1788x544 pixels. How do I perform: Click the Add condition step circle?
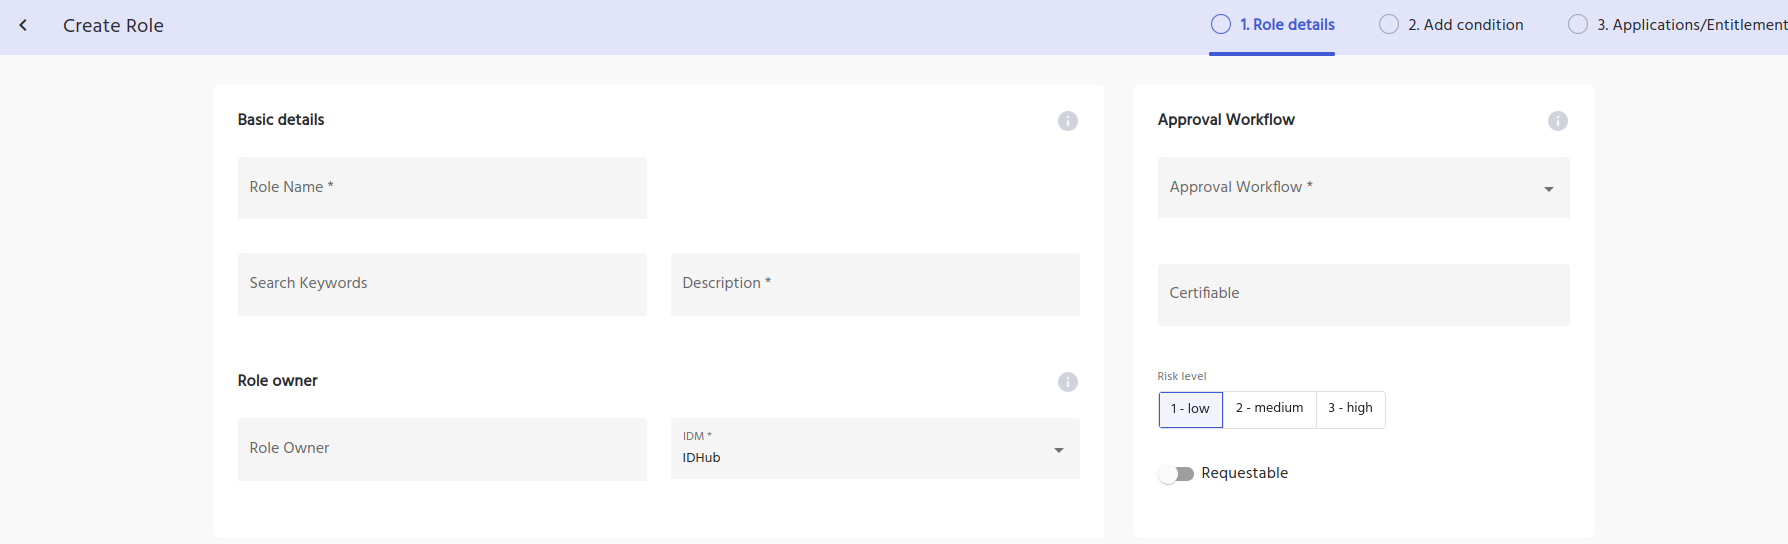click(x=1389, y=25)
